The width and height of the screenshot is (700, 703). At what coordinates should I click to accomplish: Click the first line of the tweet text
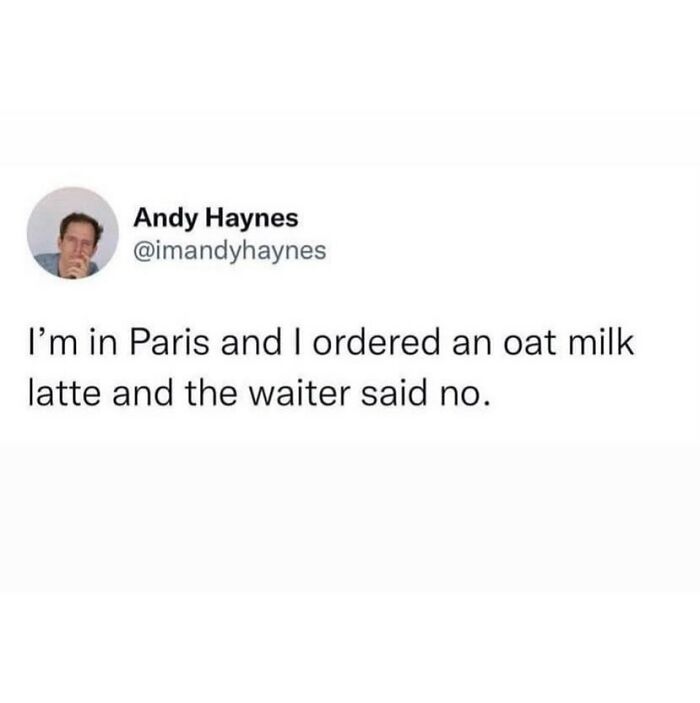331,343
